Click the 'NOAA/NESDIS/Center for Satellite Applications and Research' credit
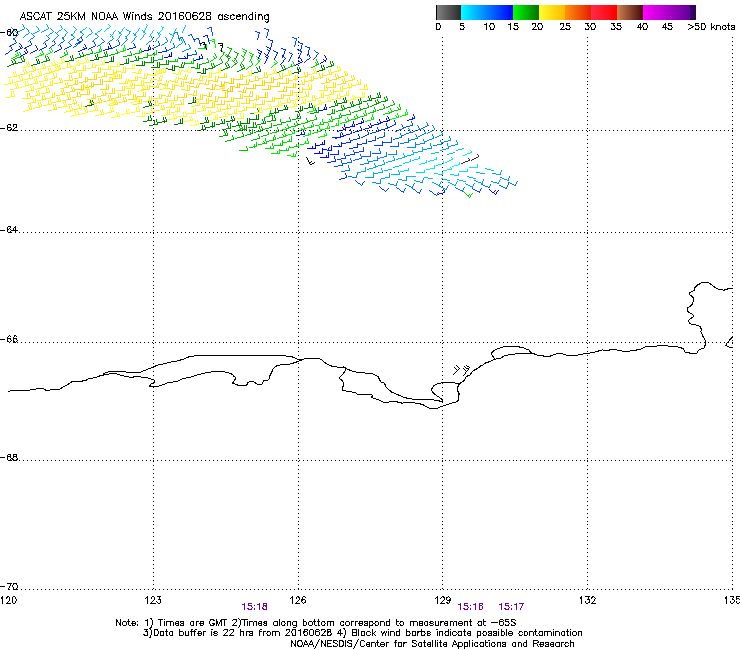 pos(432,644)
